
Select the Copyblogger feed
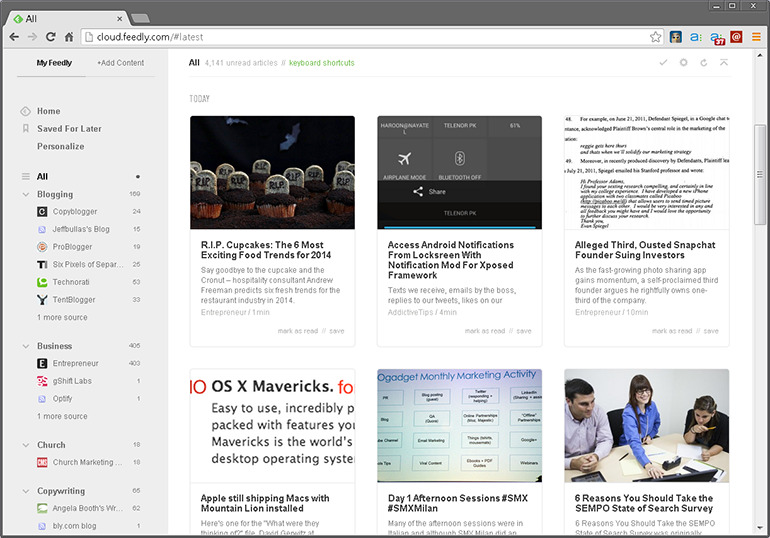coord(74,212)
